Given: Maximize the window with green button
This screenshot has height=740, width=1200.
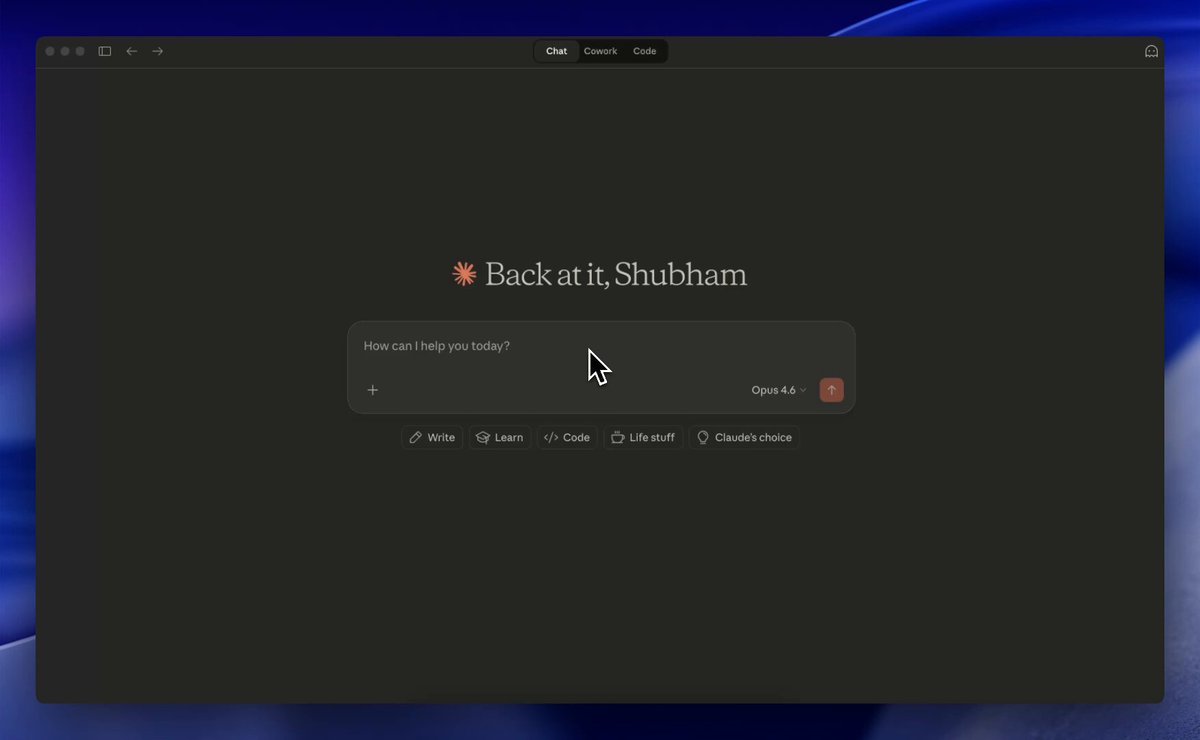Looking at the screenshot, I should pyautogui.click(x=80, y=51).
